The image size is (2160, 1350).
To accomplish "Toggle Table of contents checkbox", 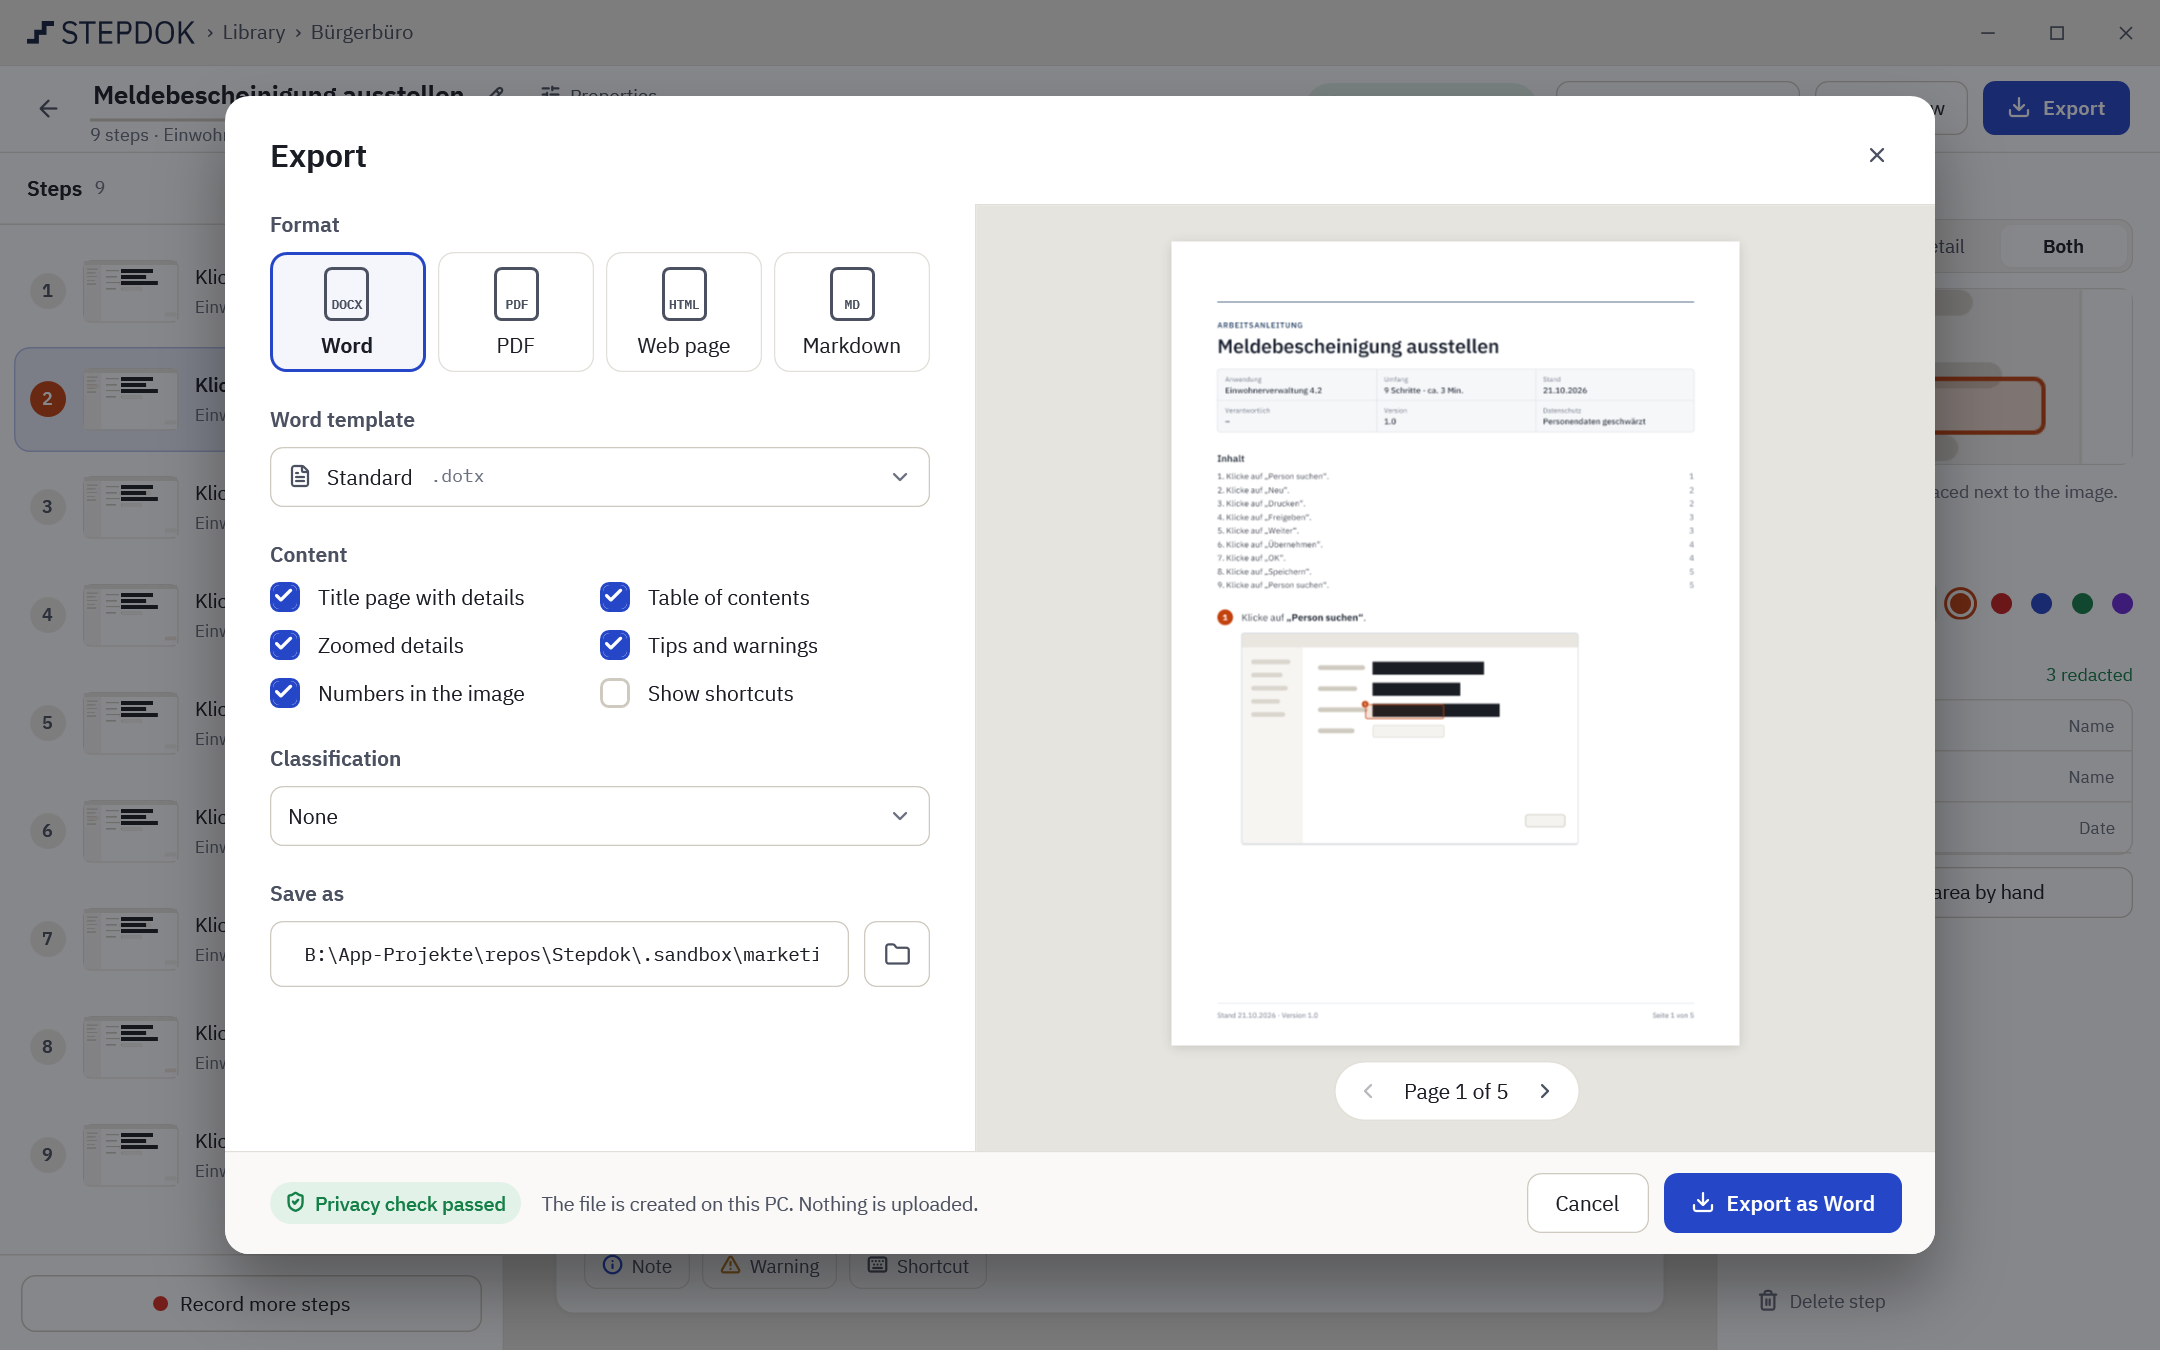I will (x=615, y=597).
